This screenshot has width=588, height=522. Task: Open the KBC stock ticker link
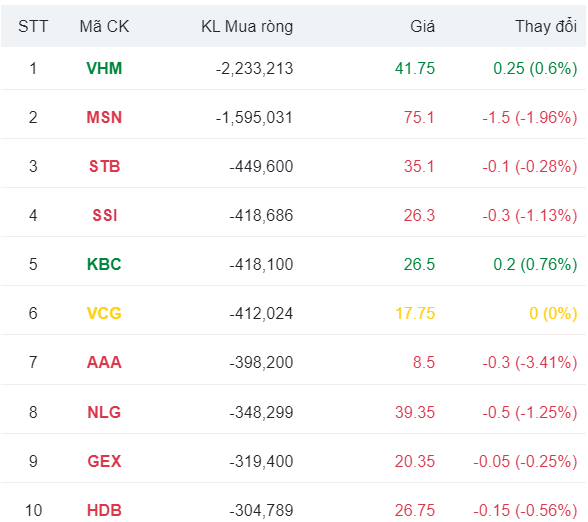pos(104,264)
